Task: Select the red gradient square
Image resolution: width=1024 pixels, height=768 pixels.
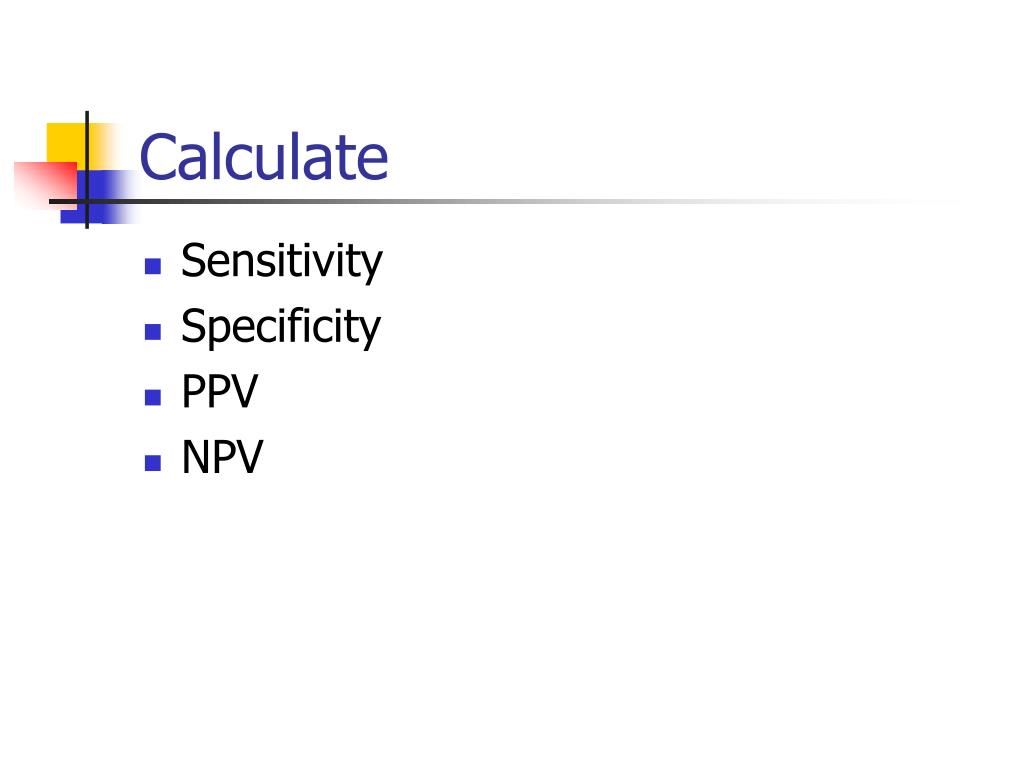Action: click(x=44, y=185)
